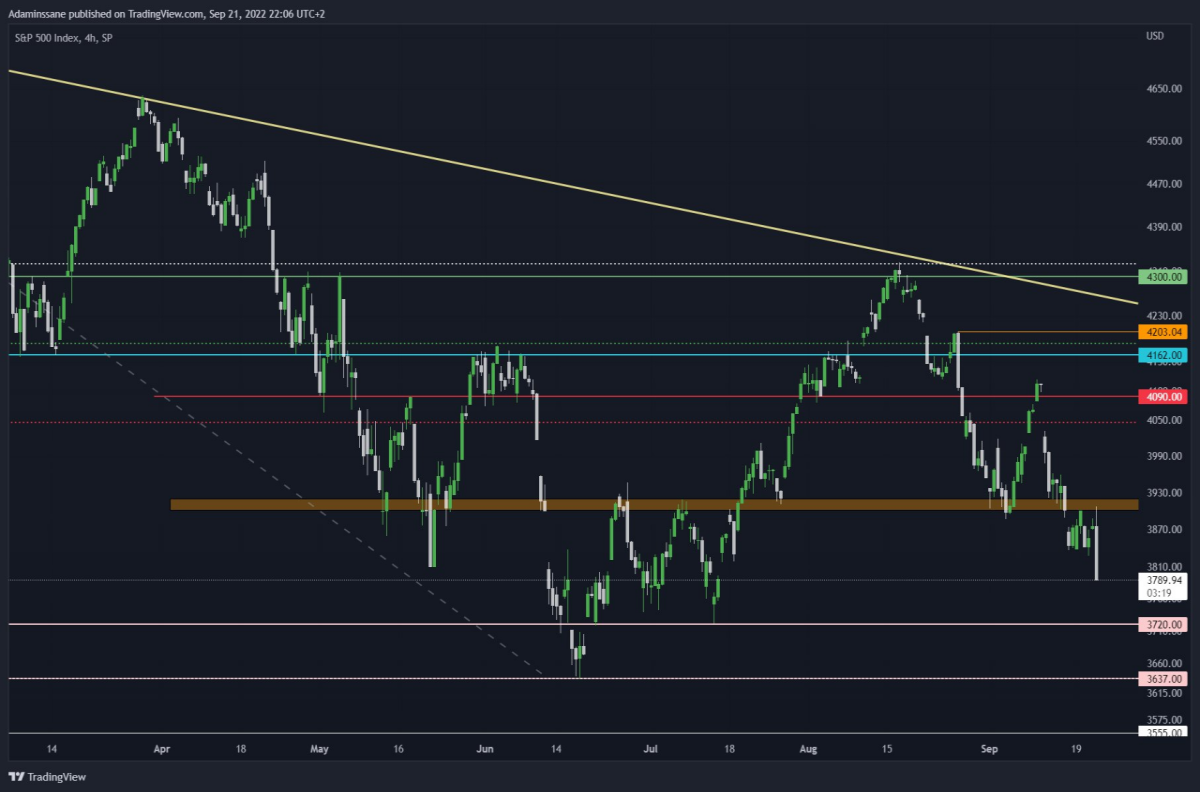Click the 3637.00 price label
1200x792 pixels.
click(1164, 679)
